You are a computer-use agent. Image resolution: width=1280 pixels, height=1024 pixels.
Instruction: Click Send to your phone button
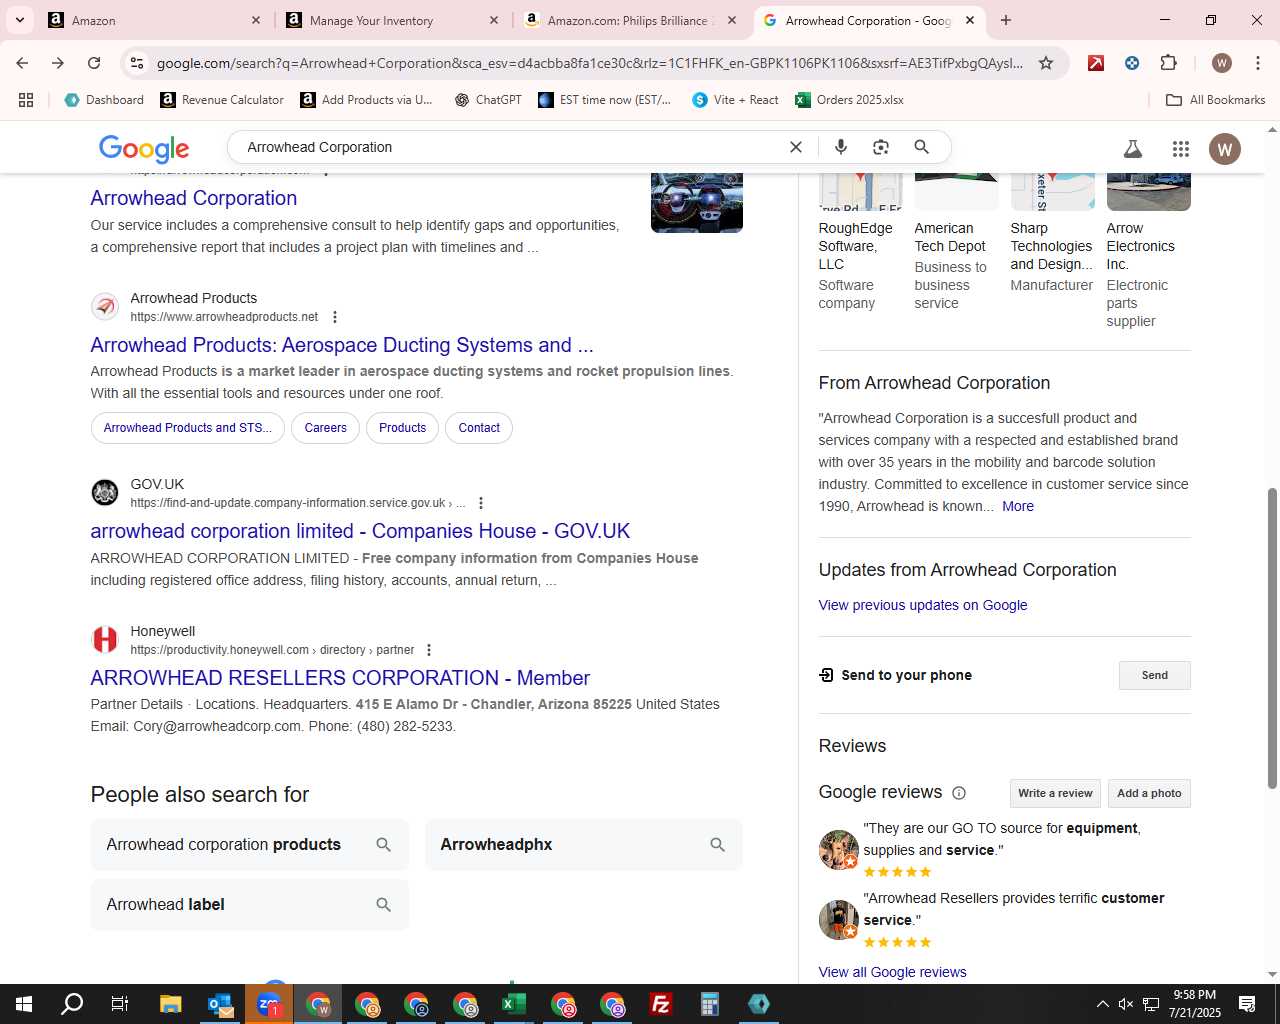pyautogui.click(x=1154, y=675)
